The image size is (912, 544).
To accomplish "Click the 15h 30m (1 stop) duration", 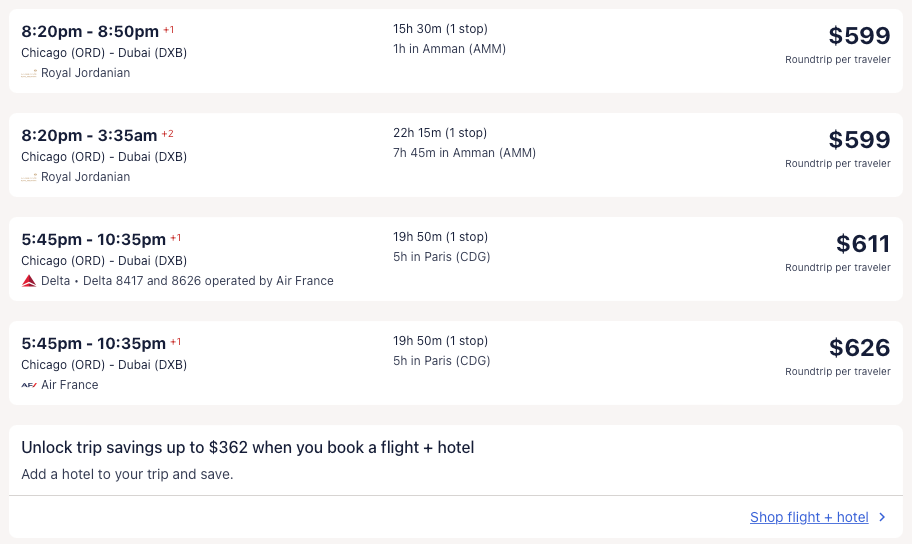I will click(440, 29).
